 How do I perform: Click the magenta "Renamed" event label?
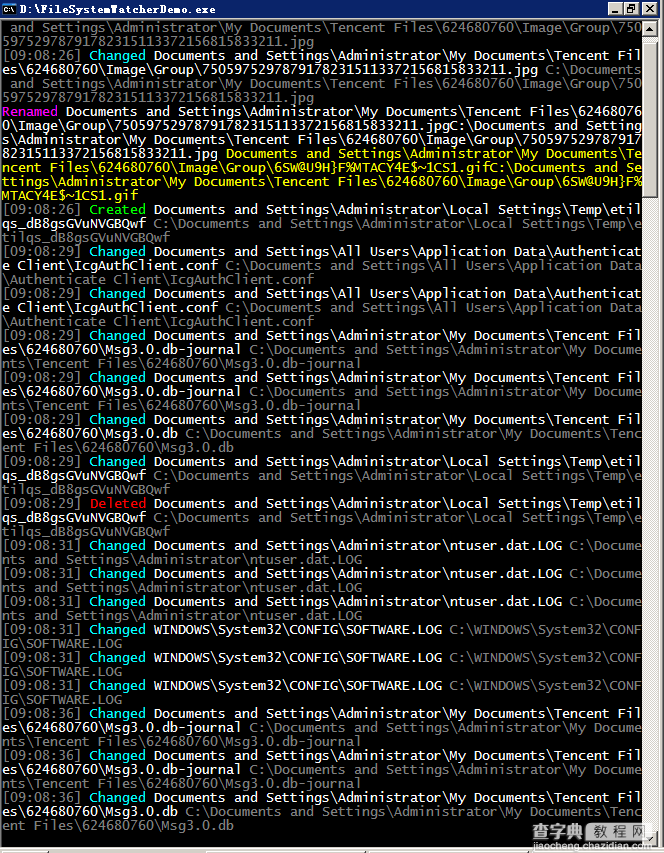[x=30, y=112]
